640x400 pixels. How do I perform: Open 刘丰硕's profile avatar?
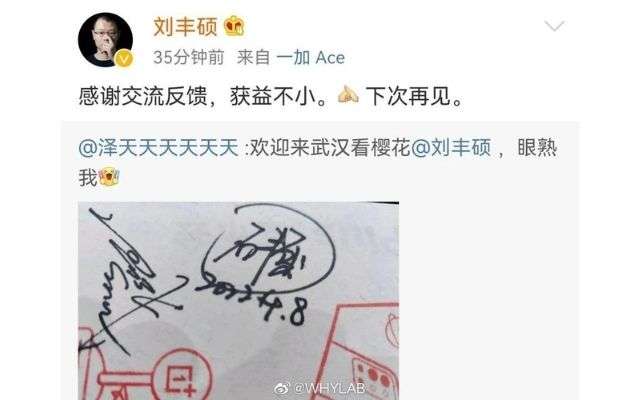point(105,39)
